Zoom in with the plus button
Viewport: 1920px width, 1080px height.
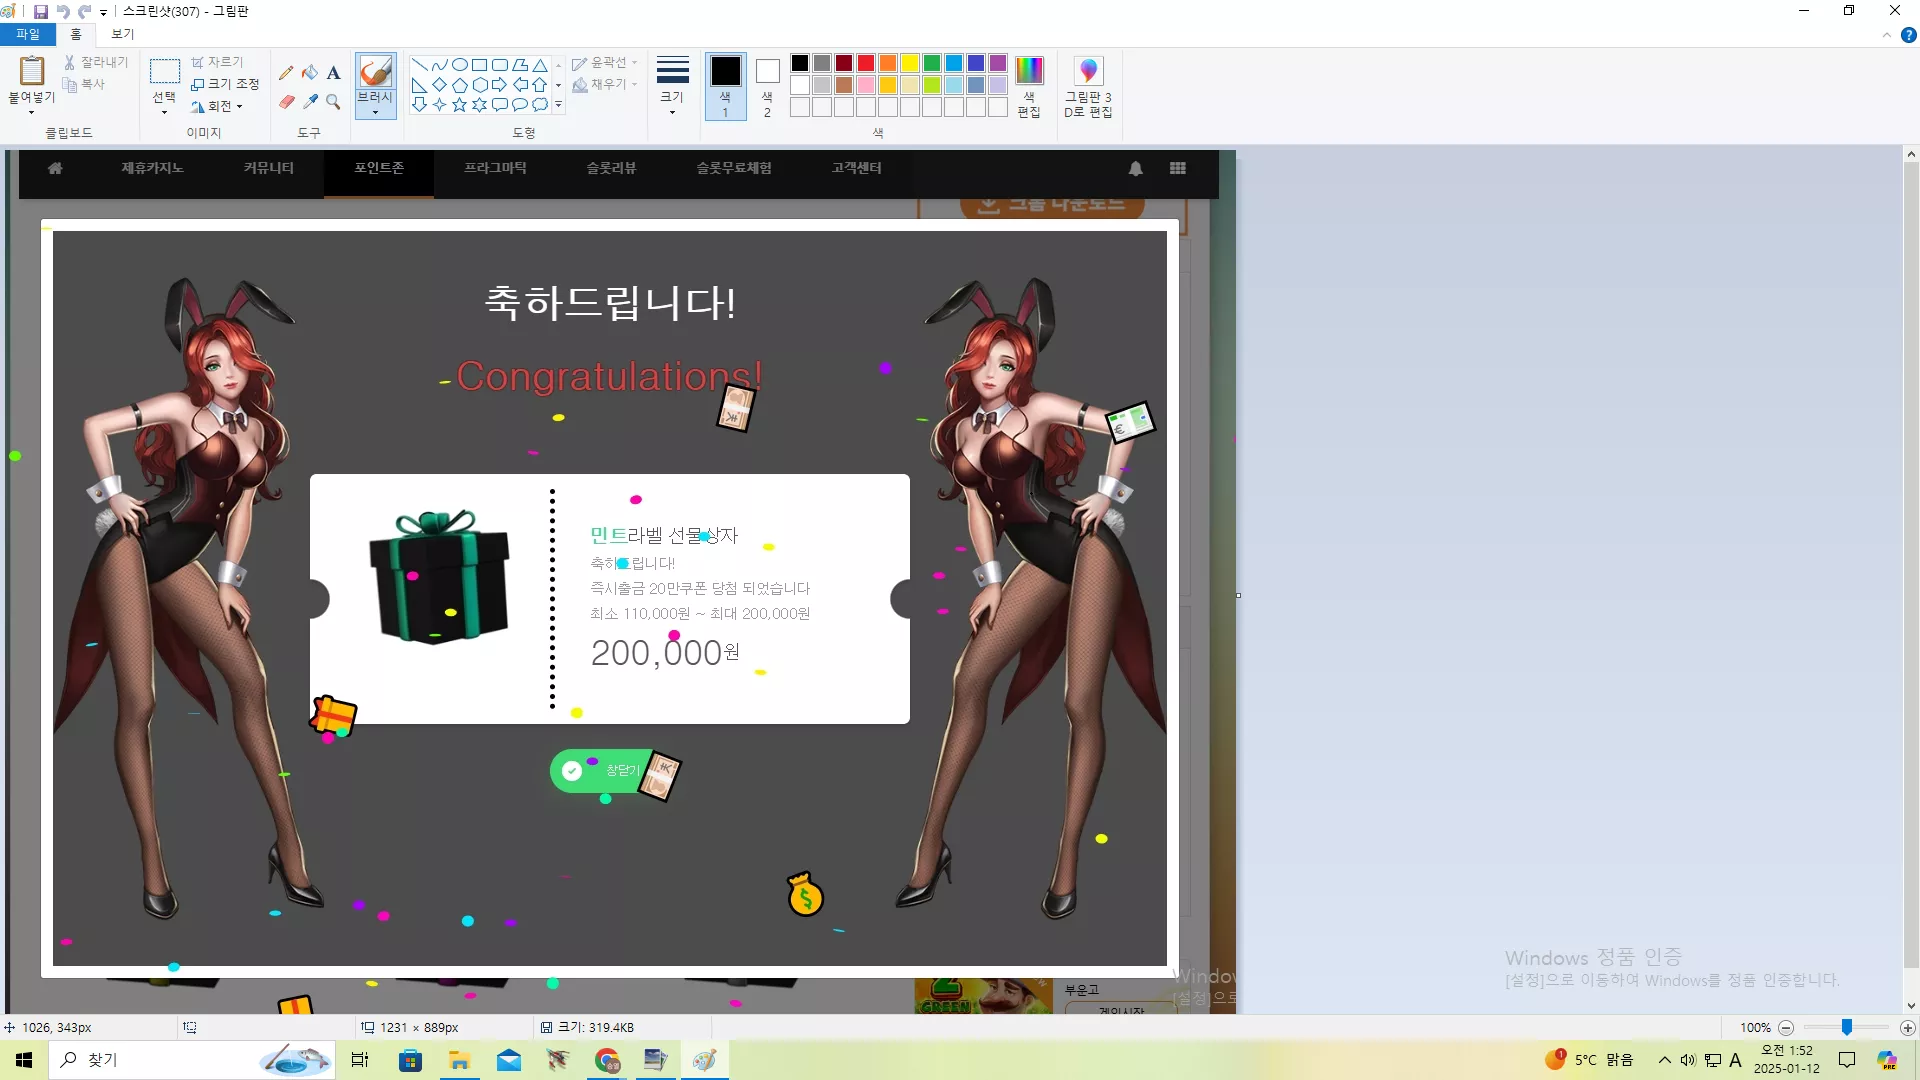click(x=1908, y=1028)
